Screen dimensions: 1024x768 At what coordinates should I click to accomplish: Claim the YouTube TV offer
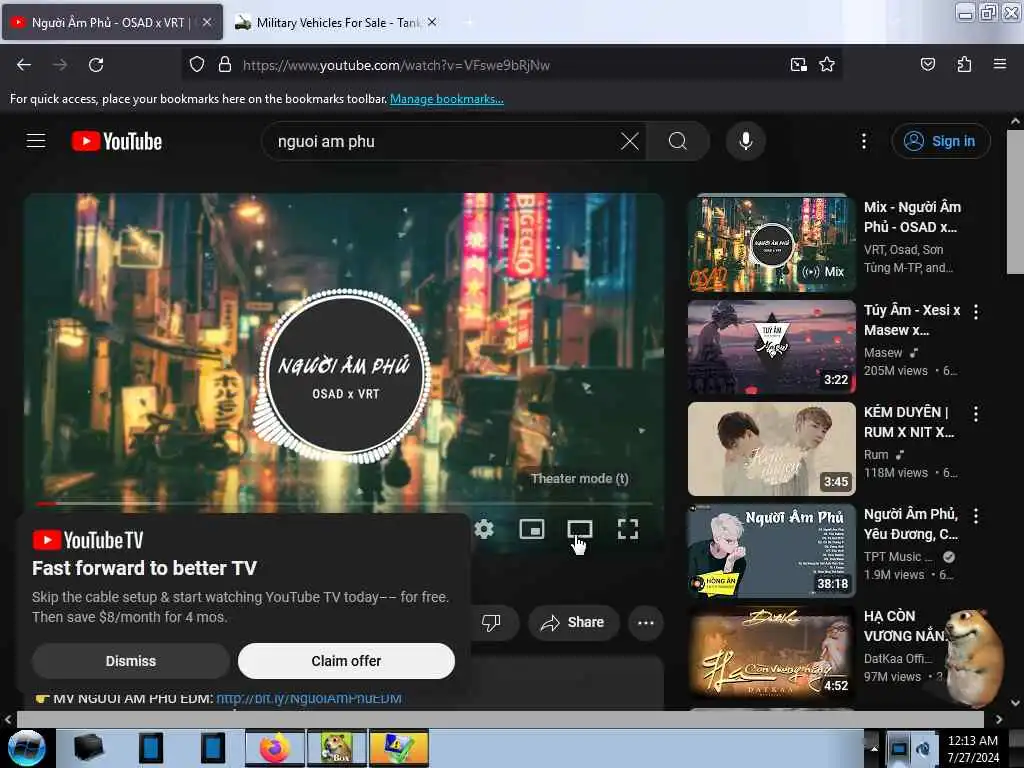[346, 661]
